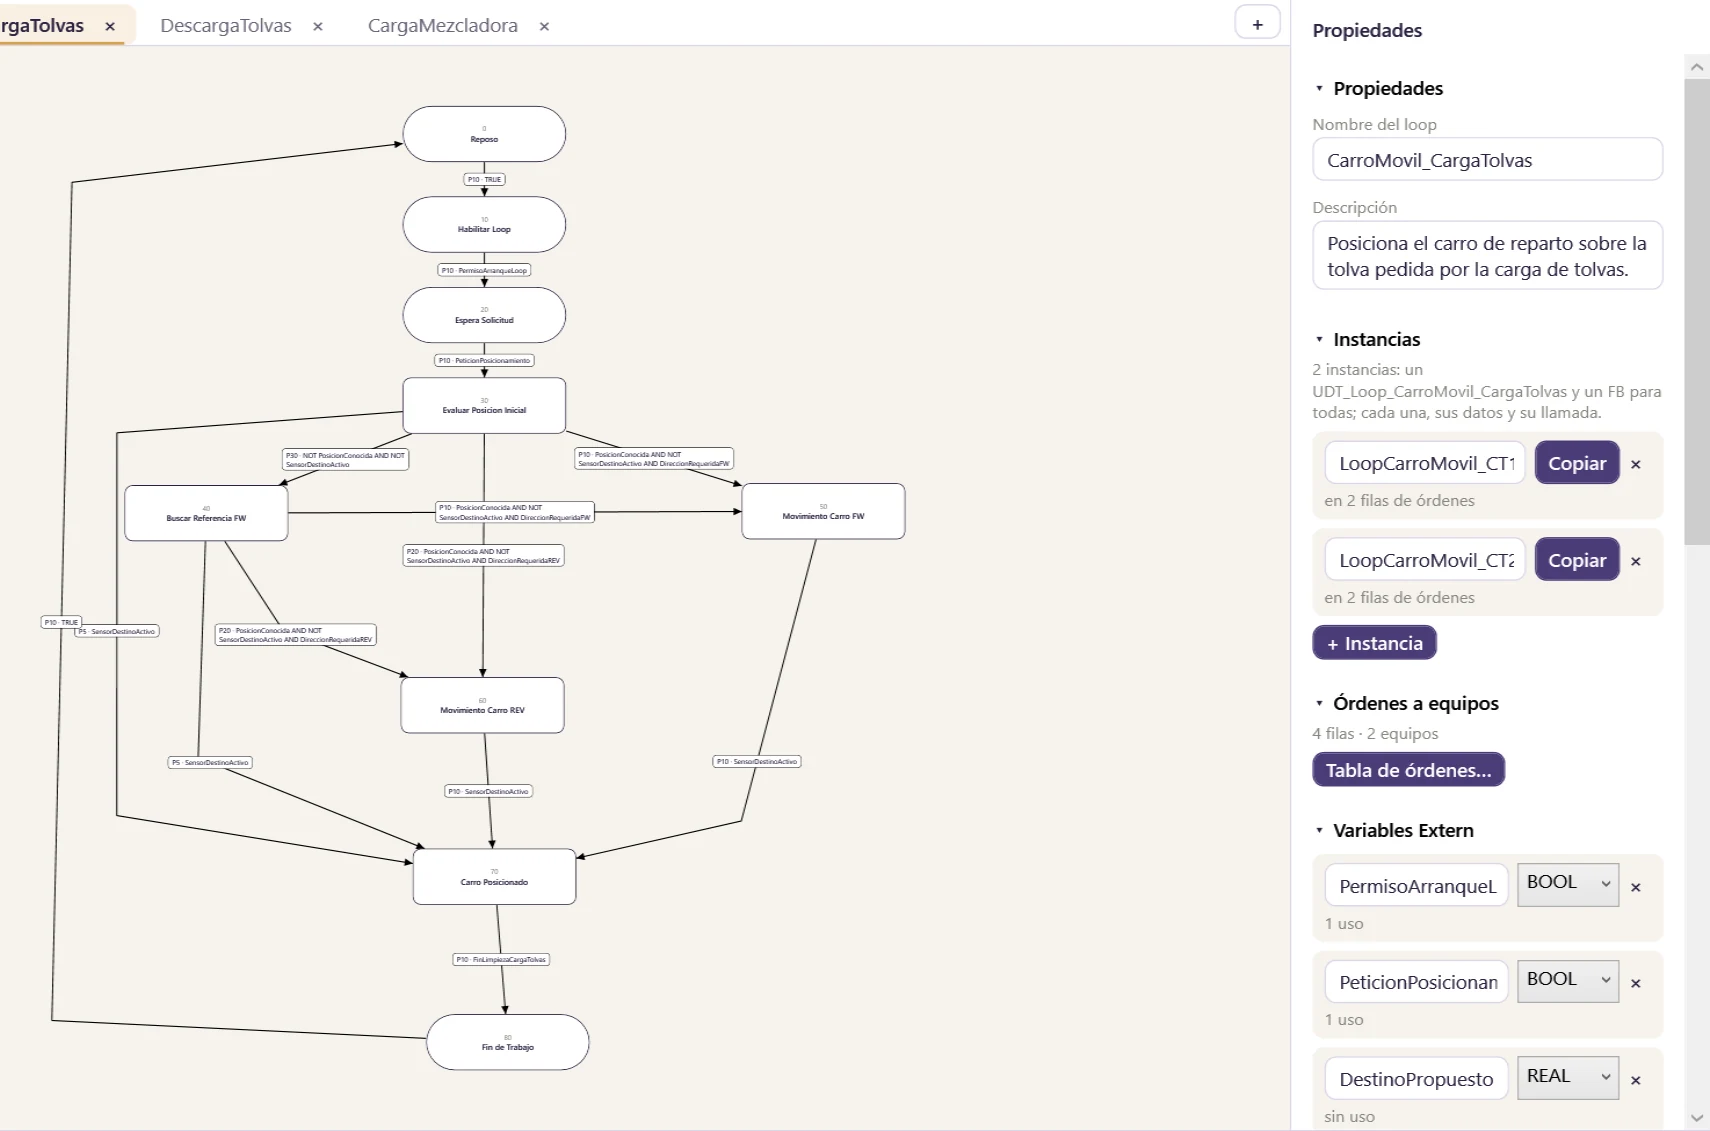This screenshot has width=1710, height=1131.
Task: Edit the LoopCarroMovil_CT2 name field
Action: pos(1426,560)
